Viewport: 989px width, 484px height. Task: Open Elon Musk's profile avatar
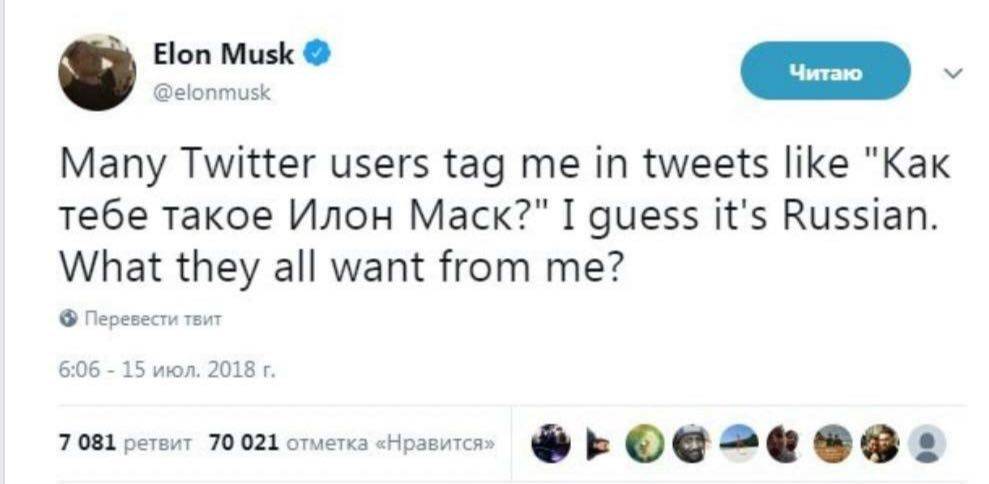point(97,72)
